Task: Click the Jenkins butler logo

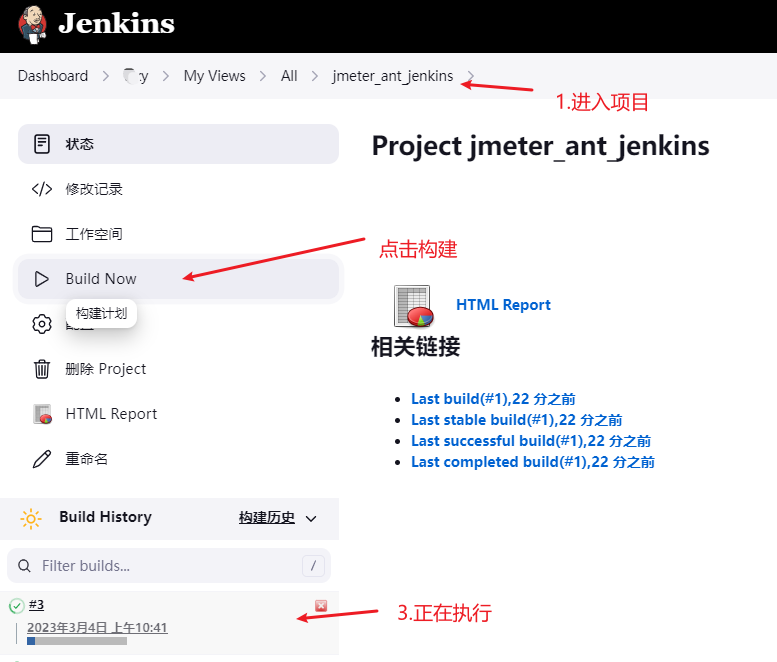Action: (x=33, y=24)
